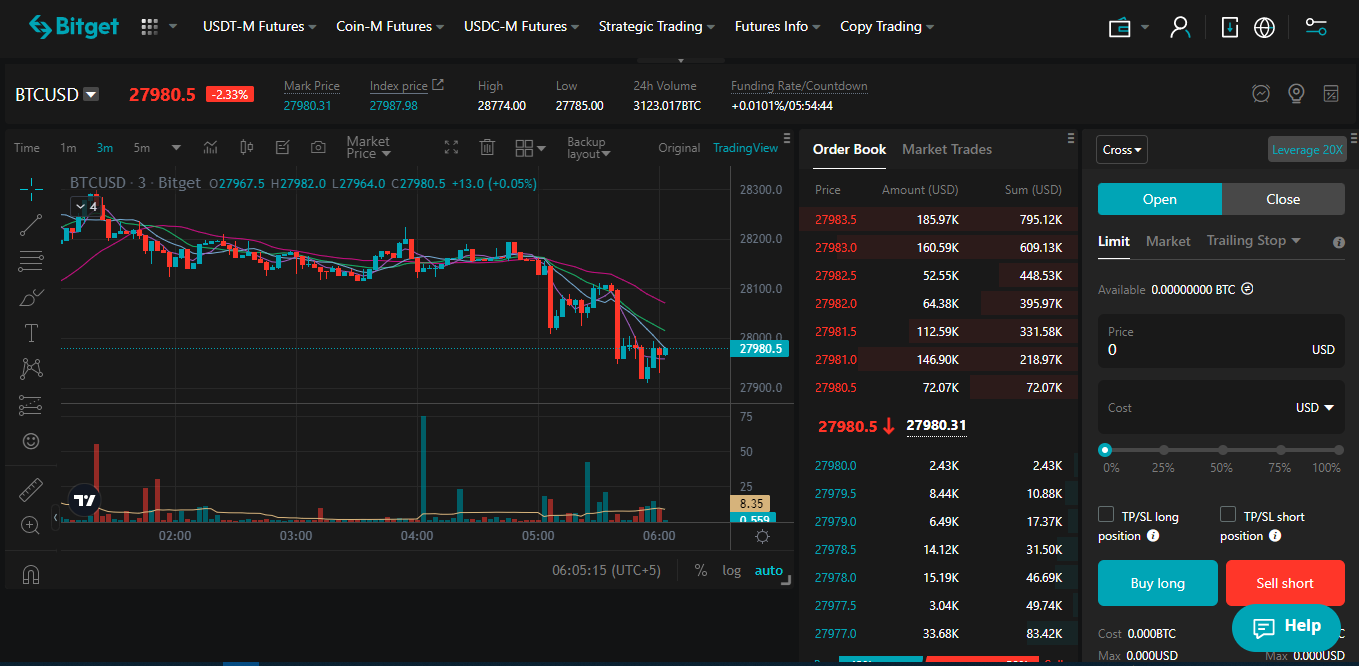Open the user account icon
Screen dimensions: 1359x666
pos(1180,27)
